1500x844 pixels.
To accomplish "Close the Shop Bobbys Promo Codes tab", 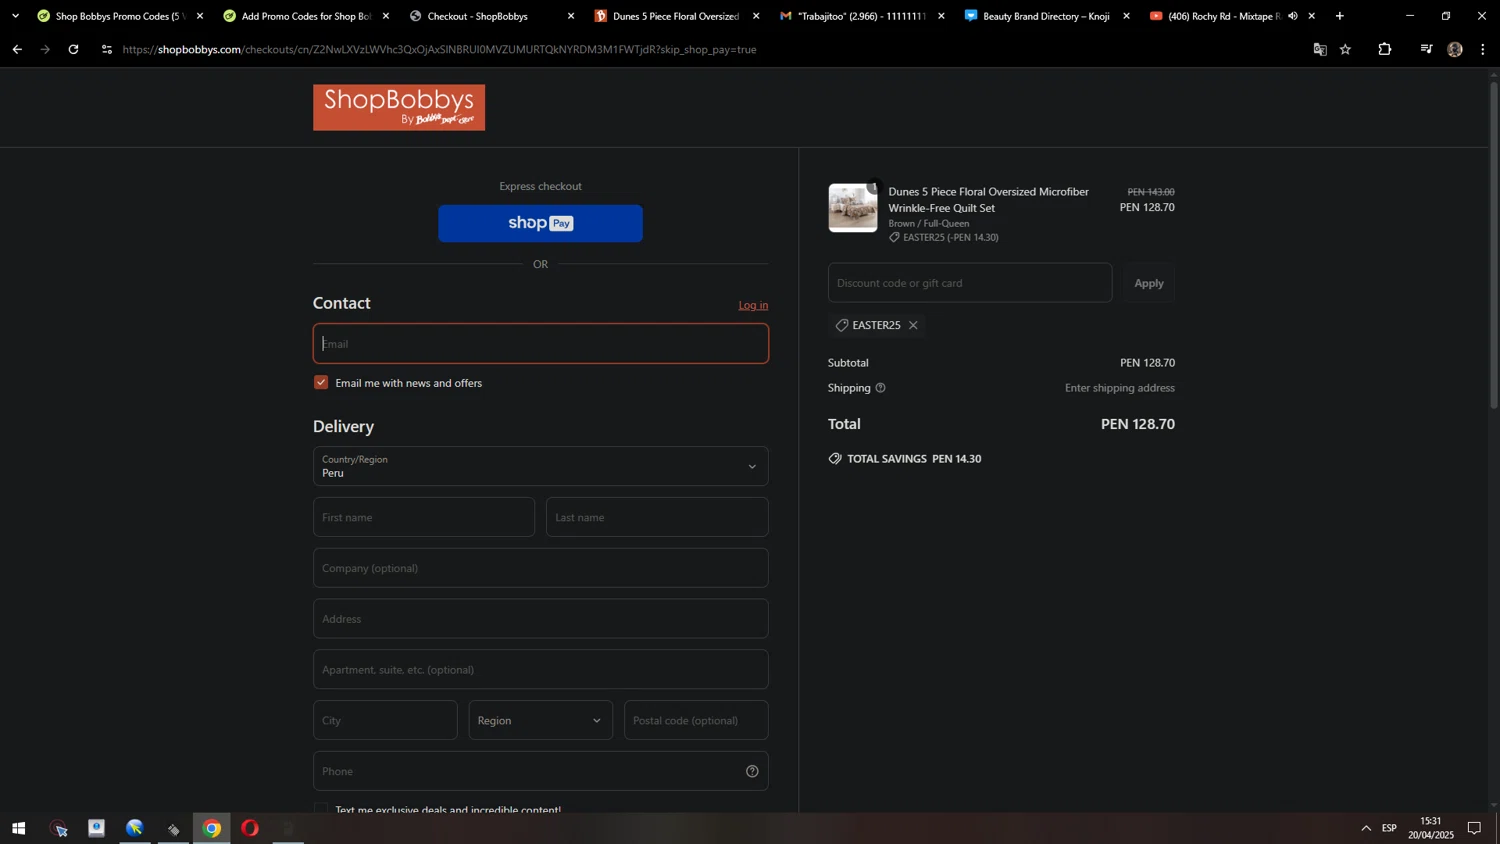I will pos(200,16).
